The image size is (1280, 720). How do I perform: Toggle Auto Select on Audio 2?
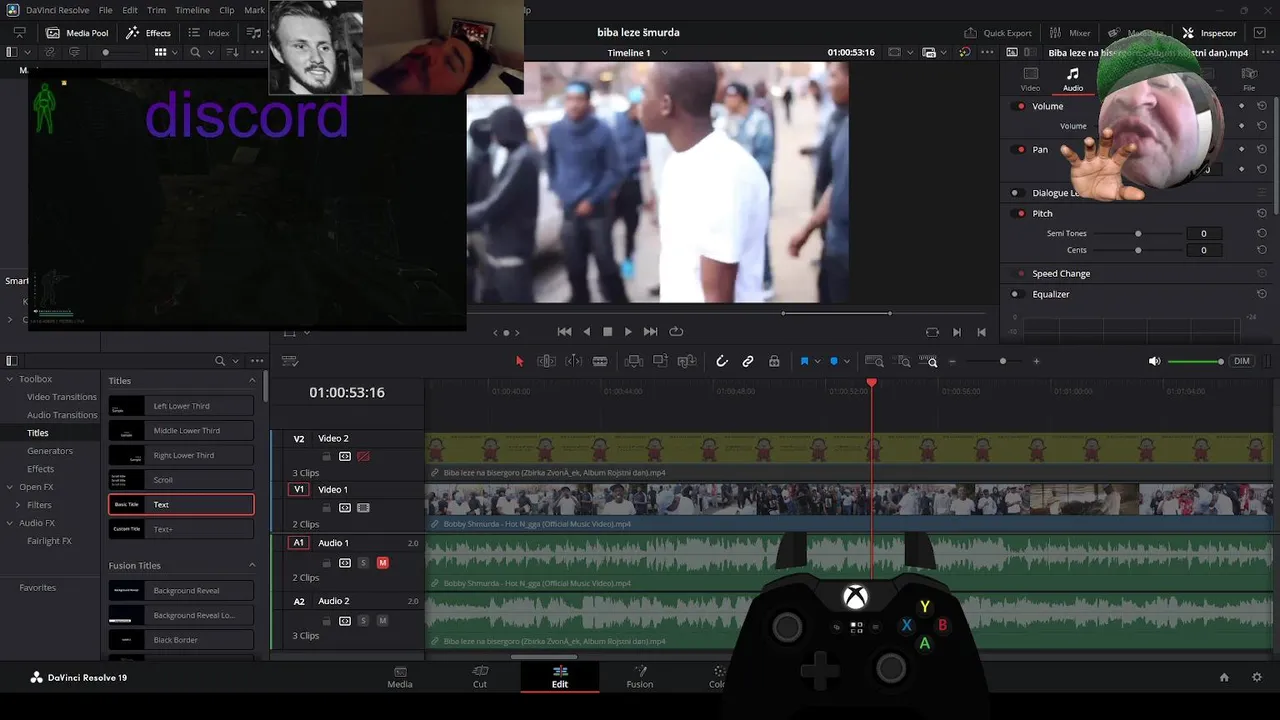345,621
